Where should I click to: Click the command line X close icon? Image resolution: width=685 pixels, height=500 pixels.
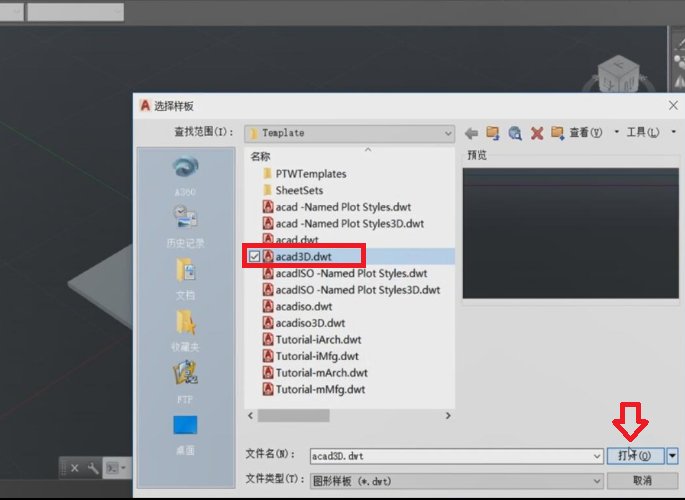75,469
